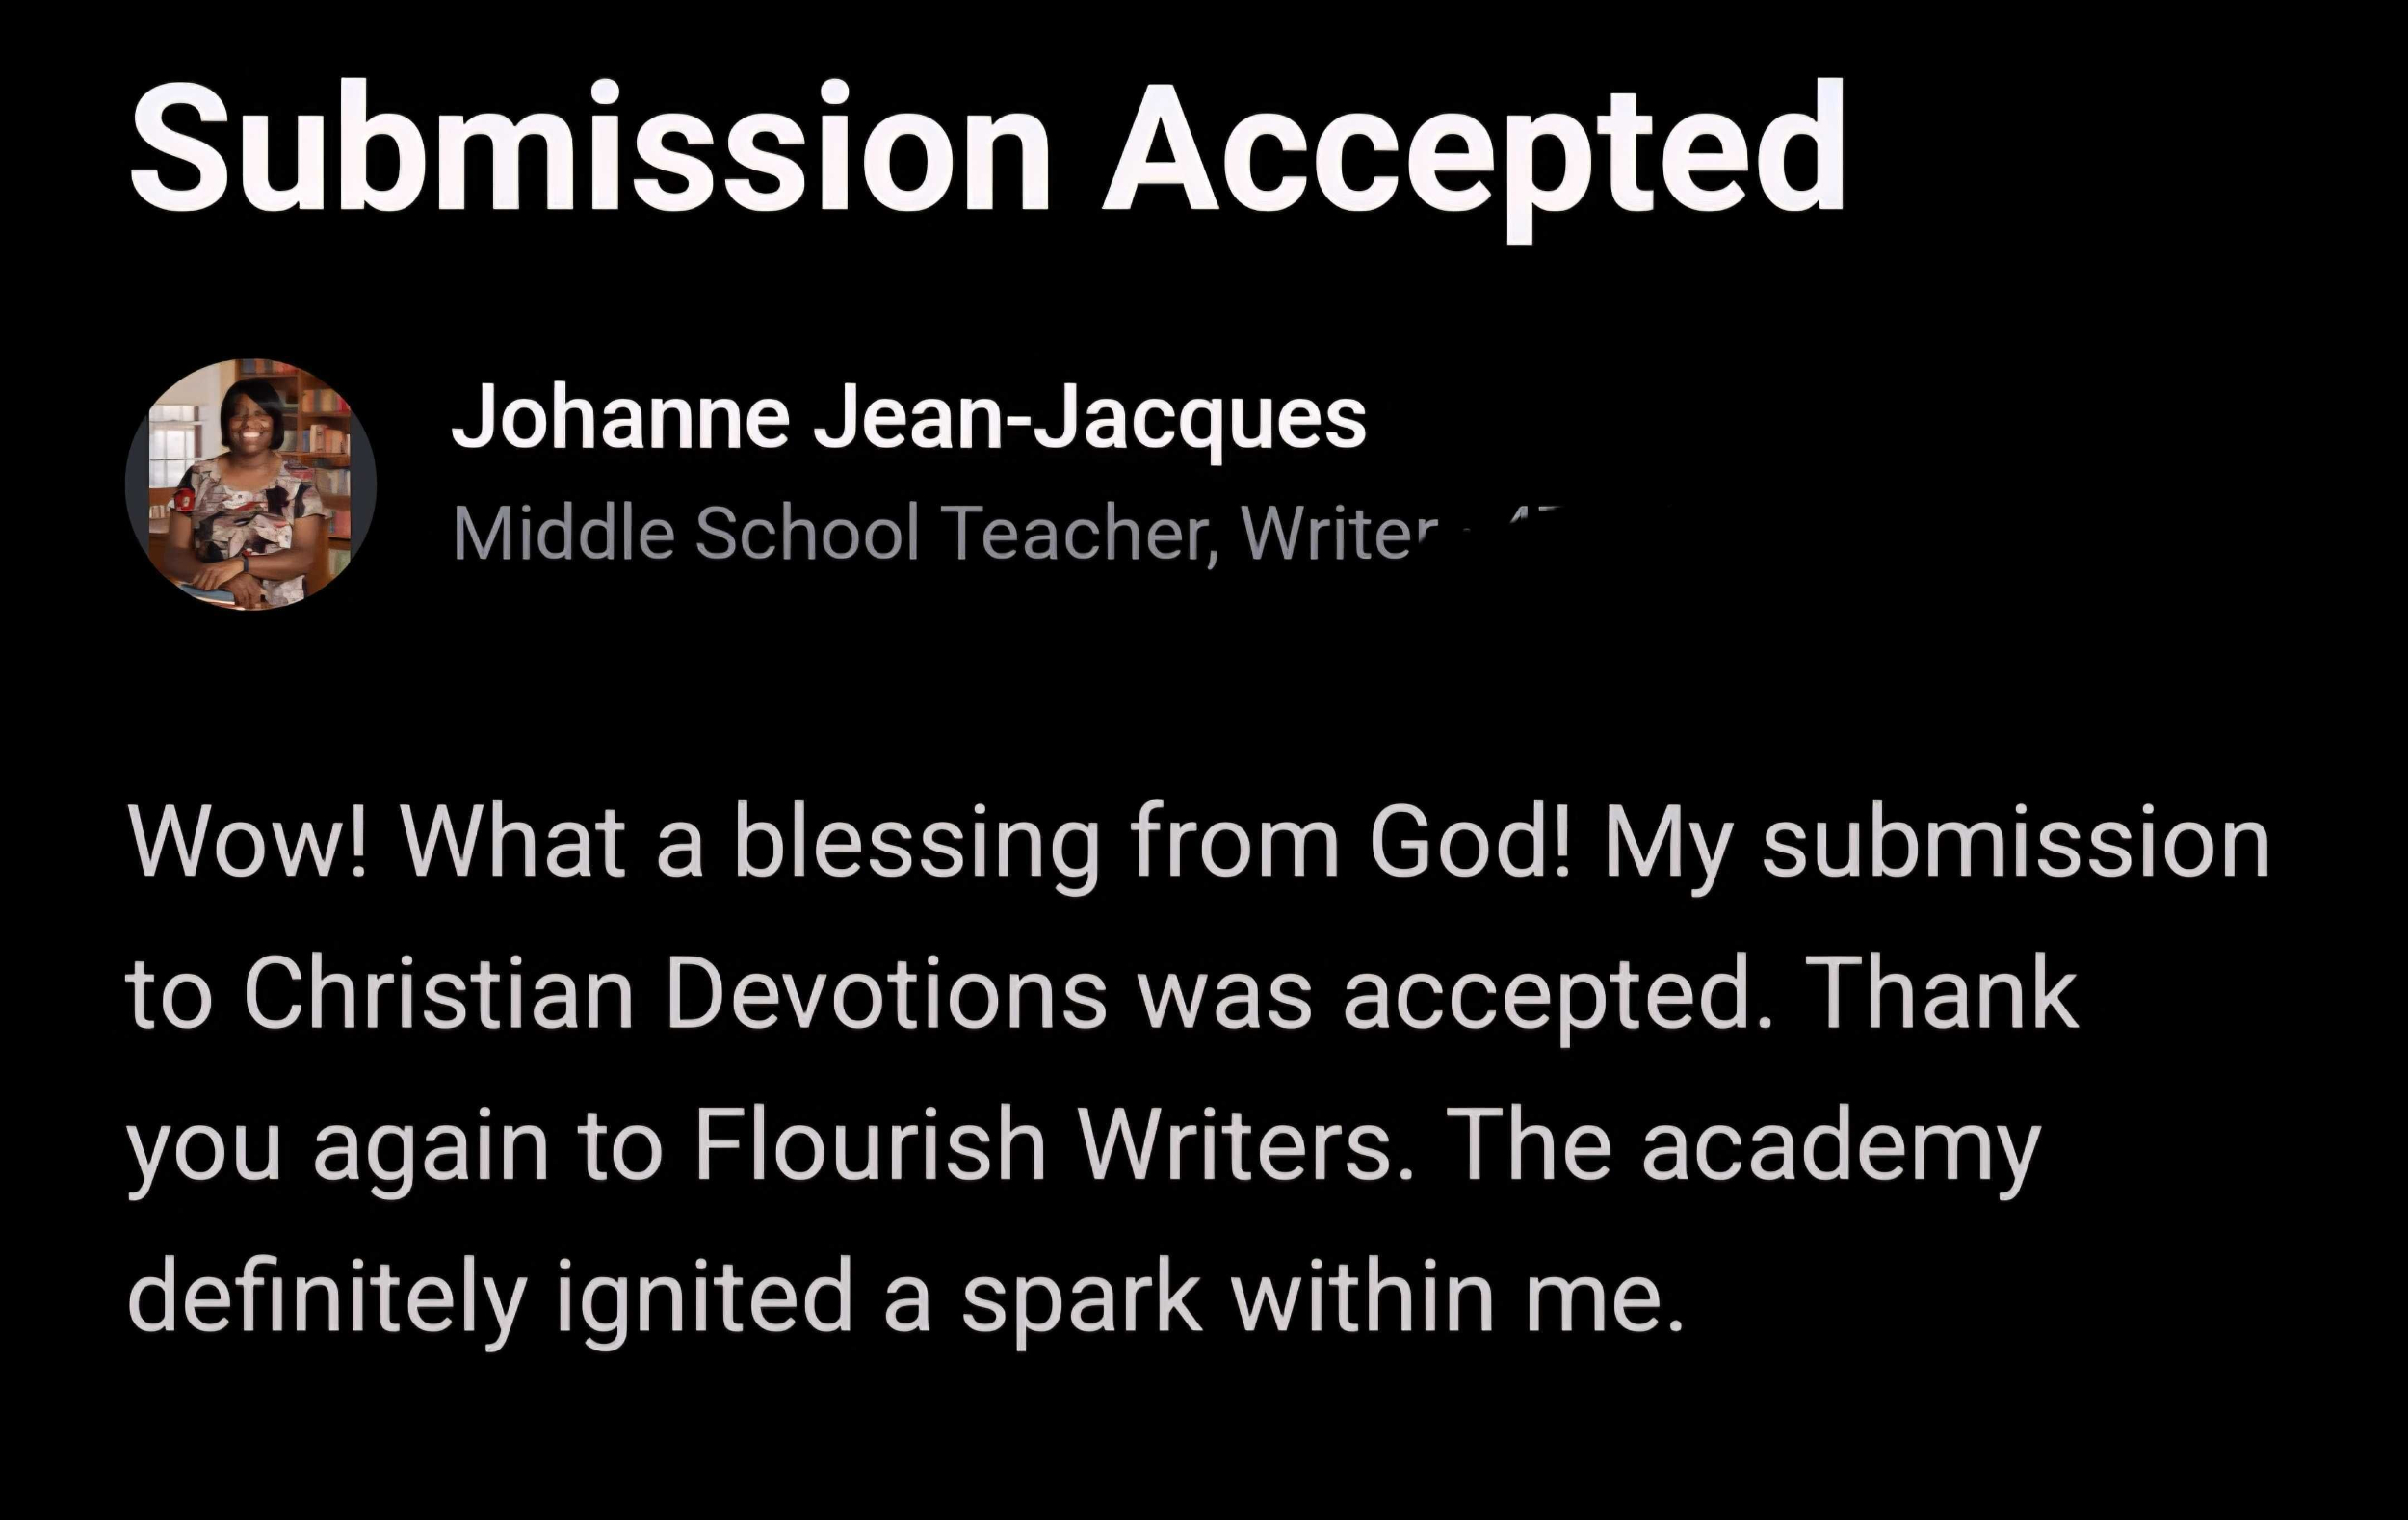Click the words "a spark"
Viewport: 2408px width, 1520px height.
click(x=1042, y=1297)
